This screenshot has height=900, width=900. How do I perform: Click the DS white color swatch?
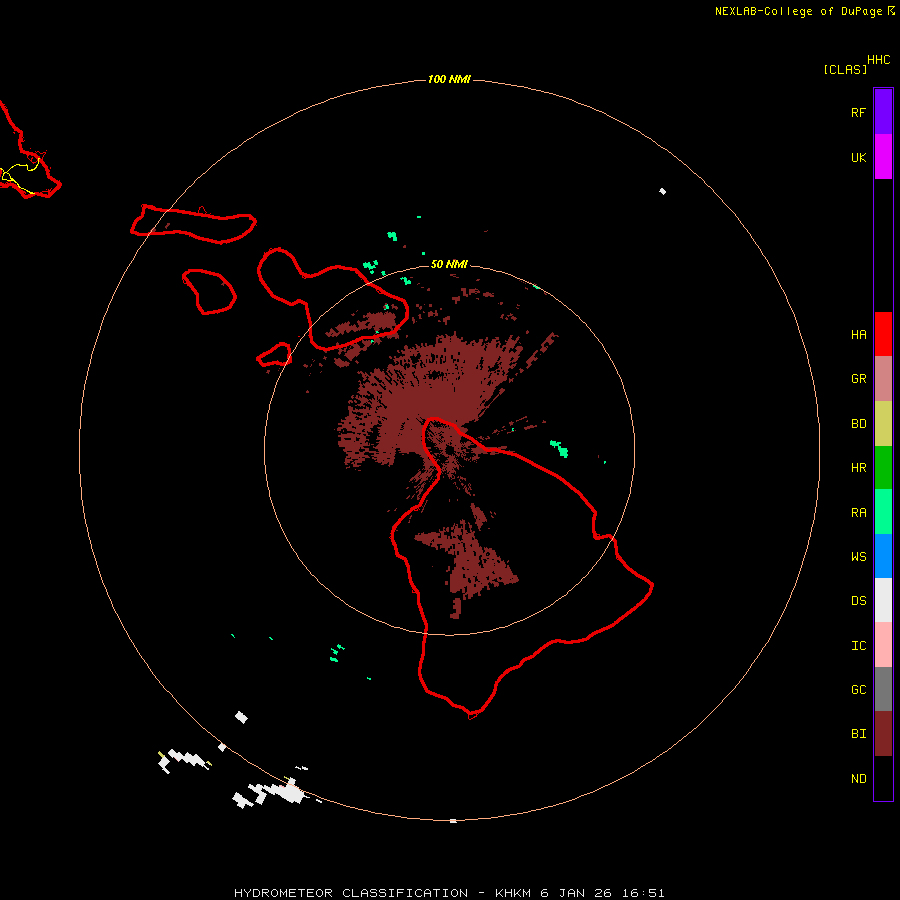[883, 600]
